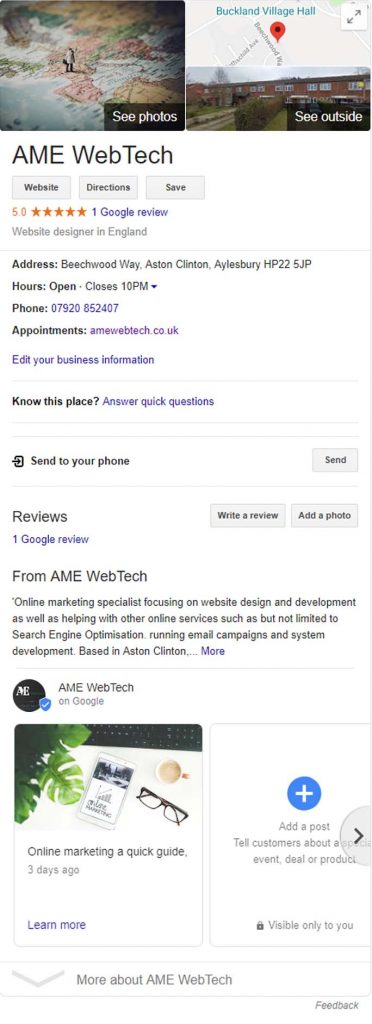
Task: Open See outside street view thumbnail
Action: (x=279, y=99)
